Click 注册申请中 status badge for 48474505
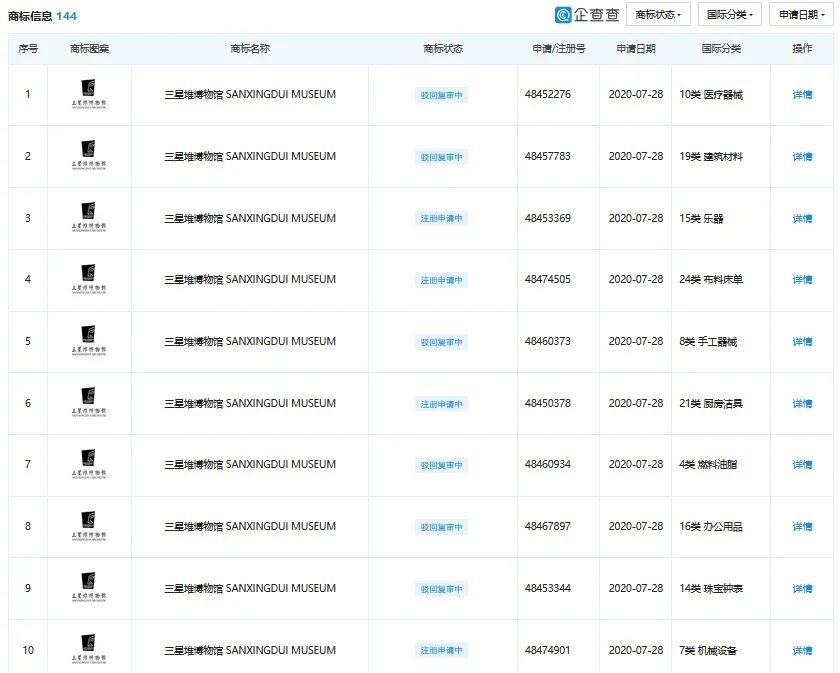The width and height of the screenshot is (840, 673). click(441, 280)
